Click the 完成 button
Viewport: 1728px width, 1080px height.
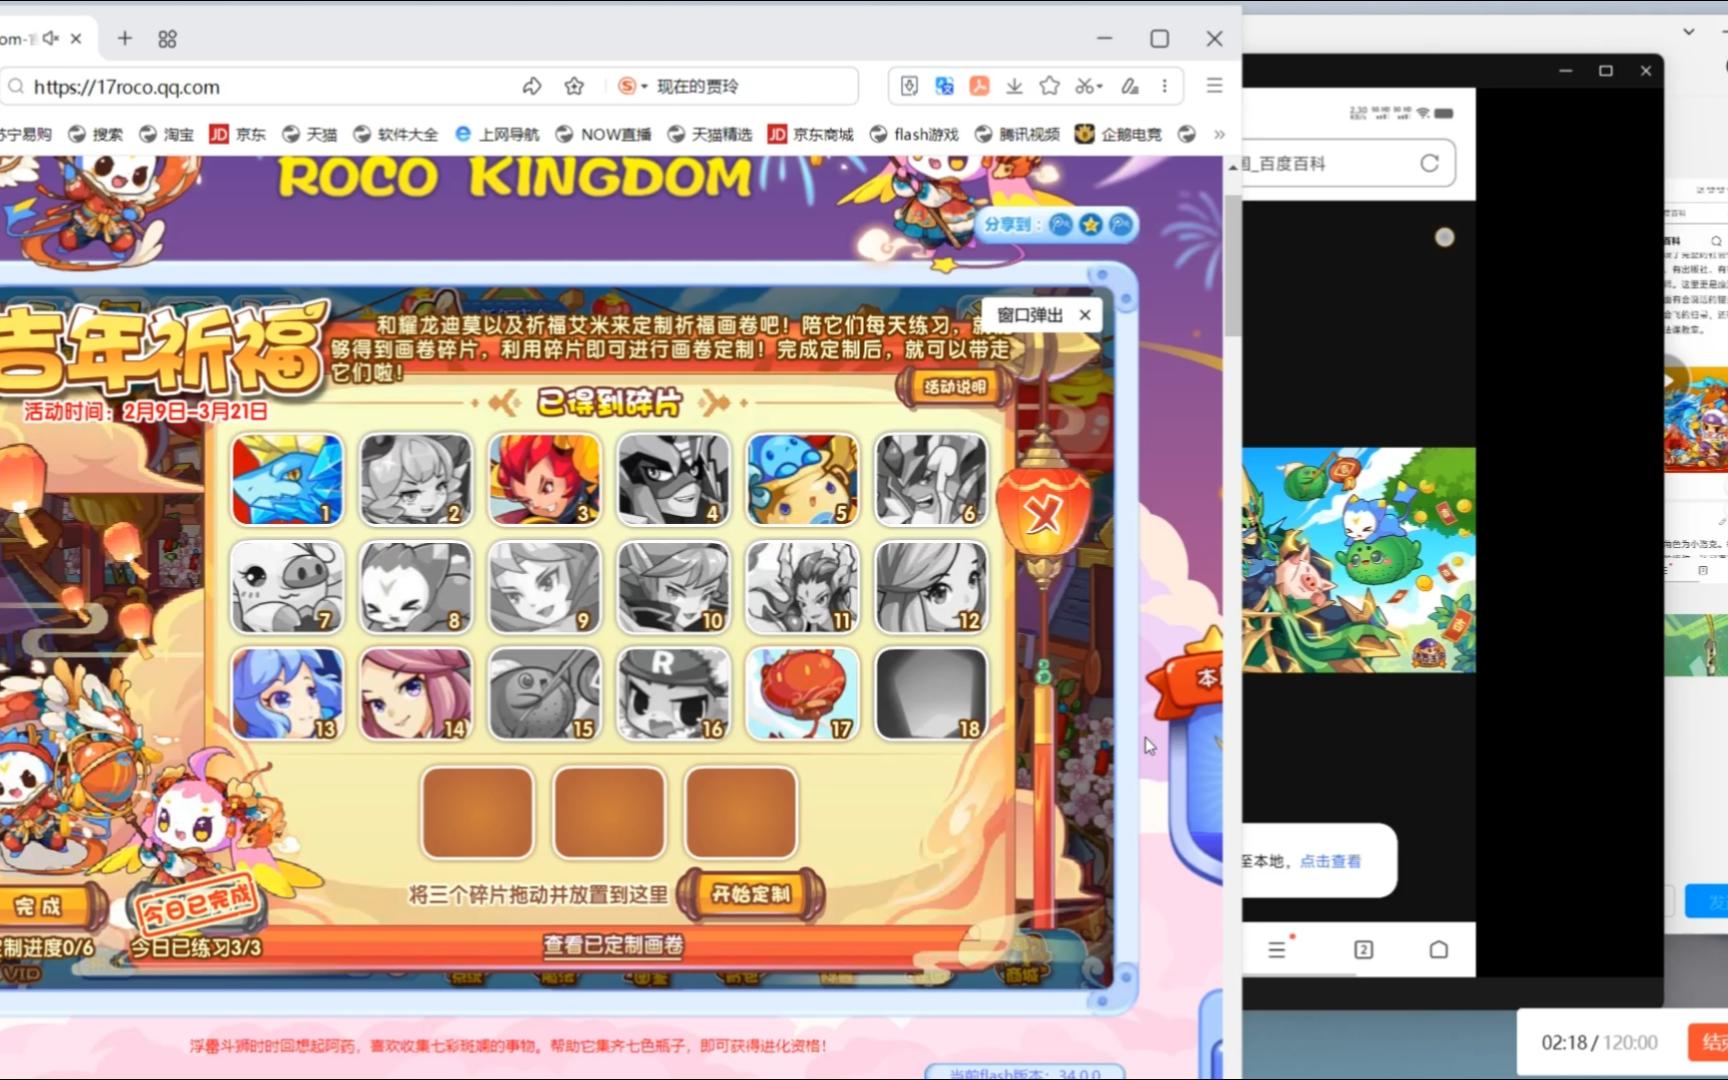click(42, 907)
